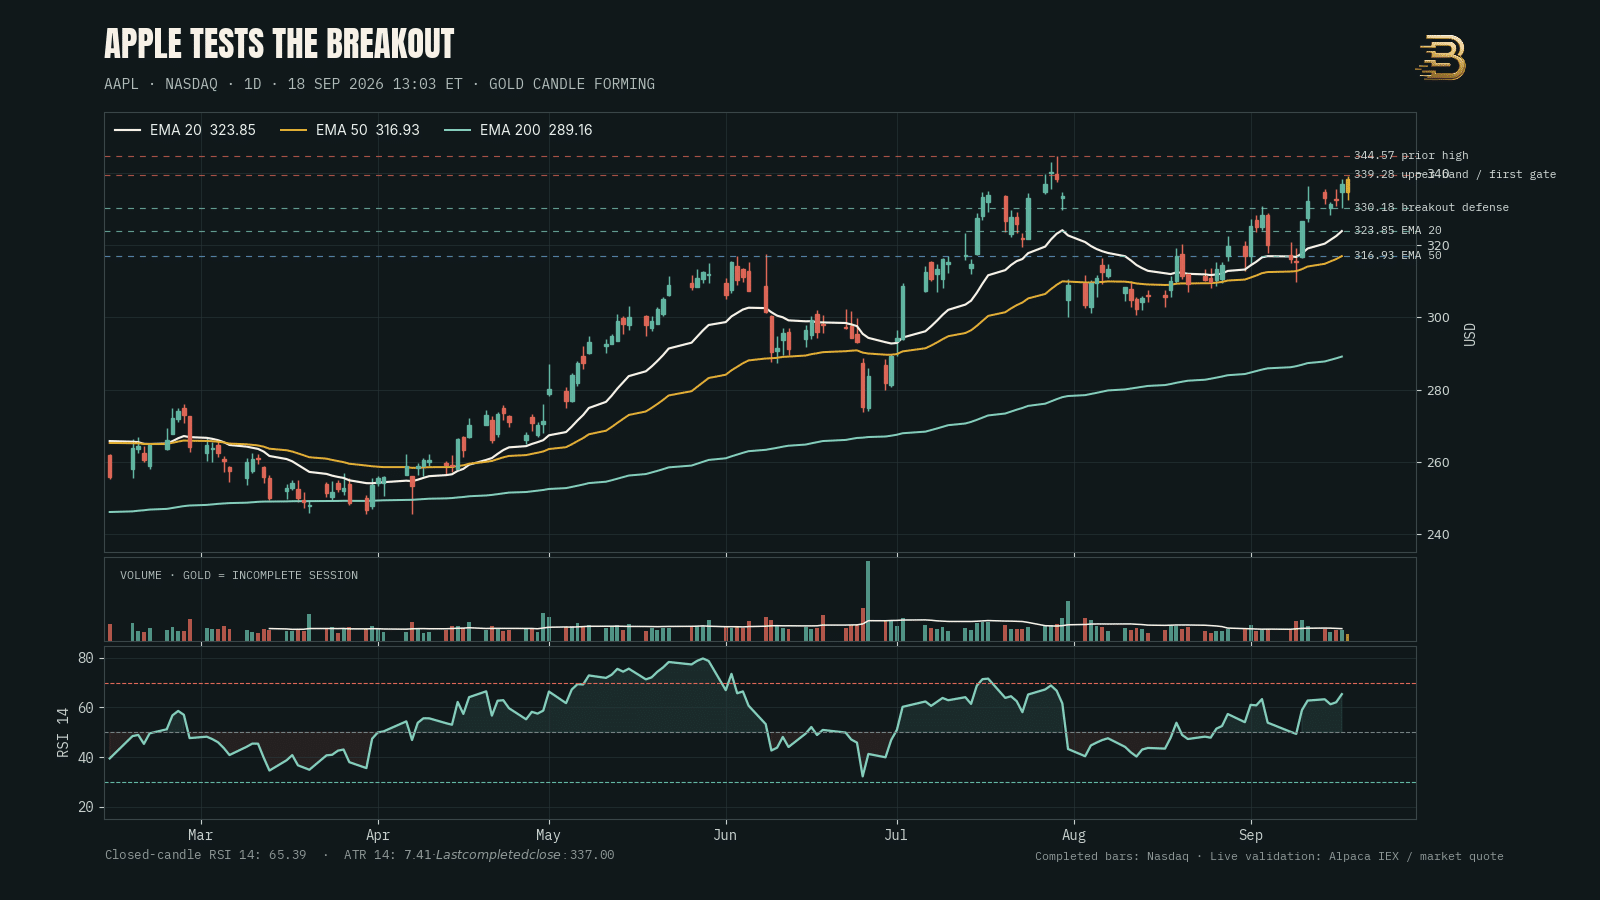Screen dimensions: 1600x900
Task: Click the 40 tick on RSI axis
Action: click(x=86, y=758)
